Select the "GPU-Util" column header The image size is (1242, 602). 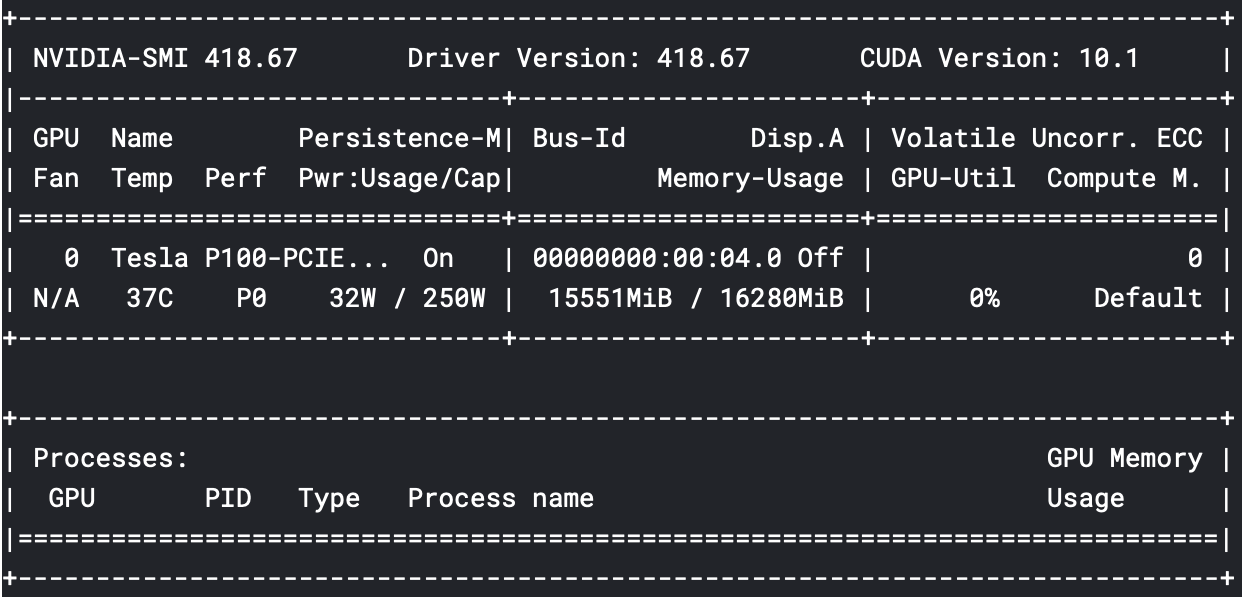click(x=953, y=179)
